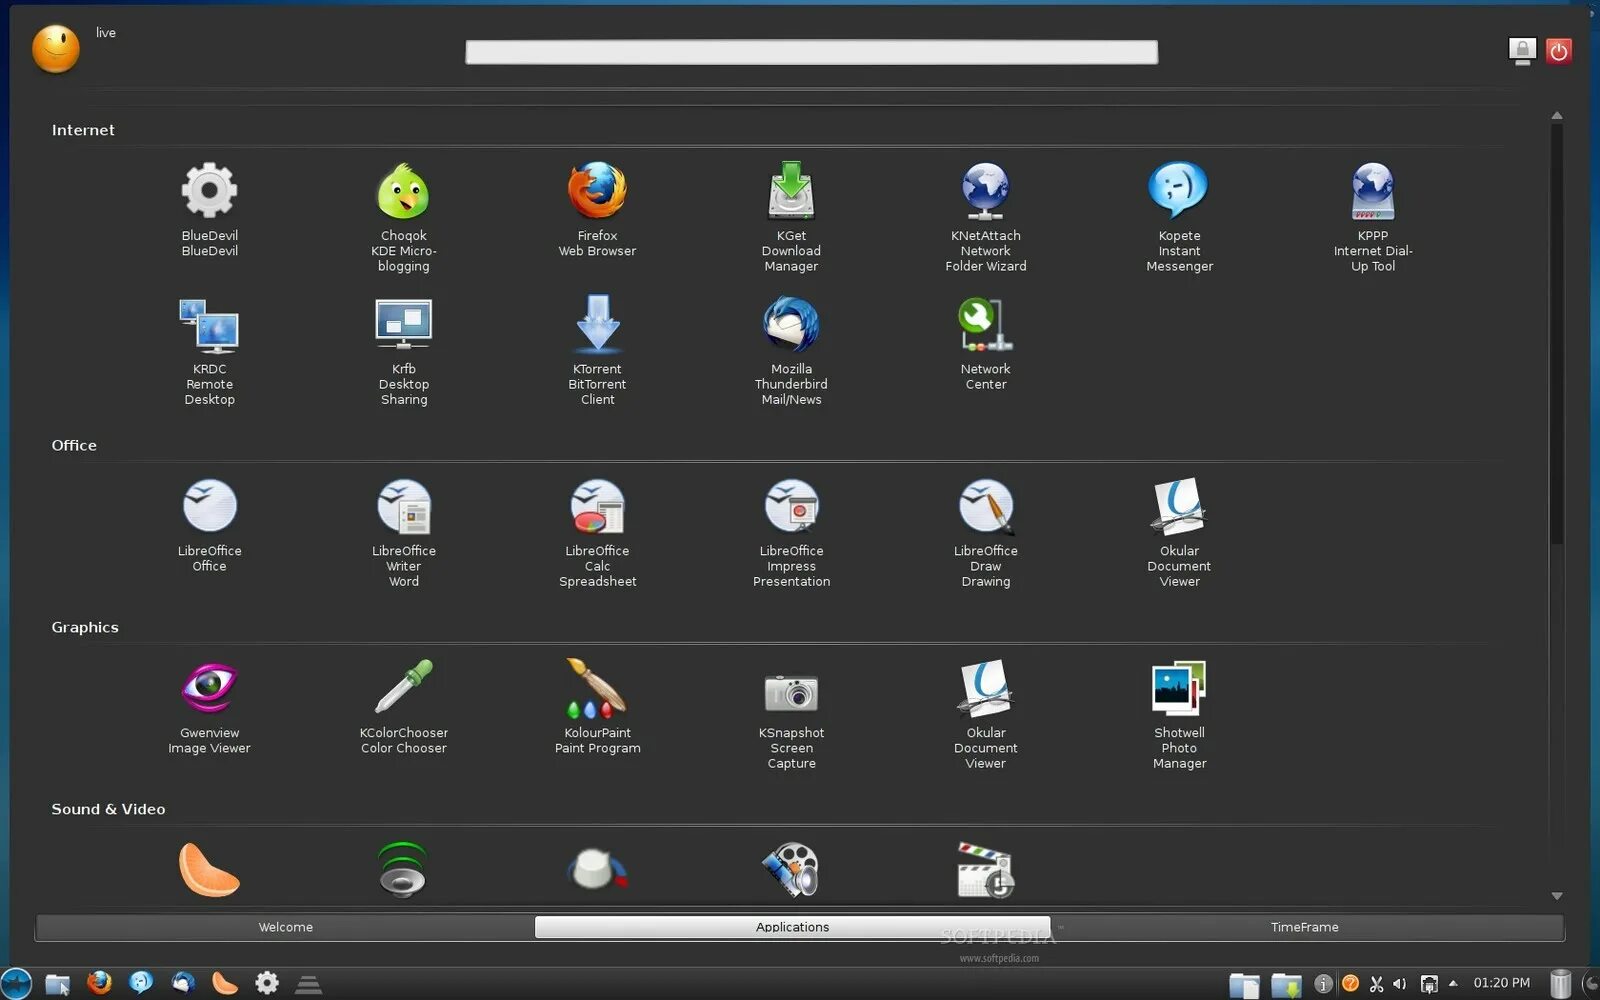Viewport: 1600px width, 1000px height.
Task: Expand hidden system tray icons arrow
Action: [x=1453, y=983]
